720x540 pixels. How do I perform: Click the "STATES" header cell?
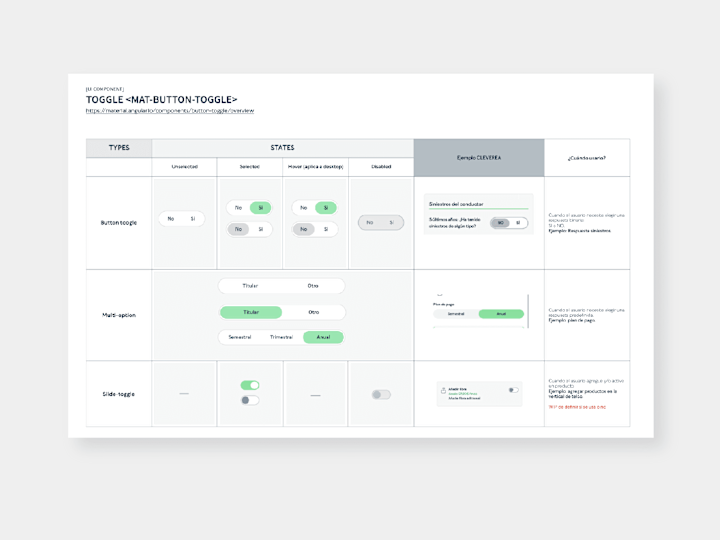pos(282,148)
